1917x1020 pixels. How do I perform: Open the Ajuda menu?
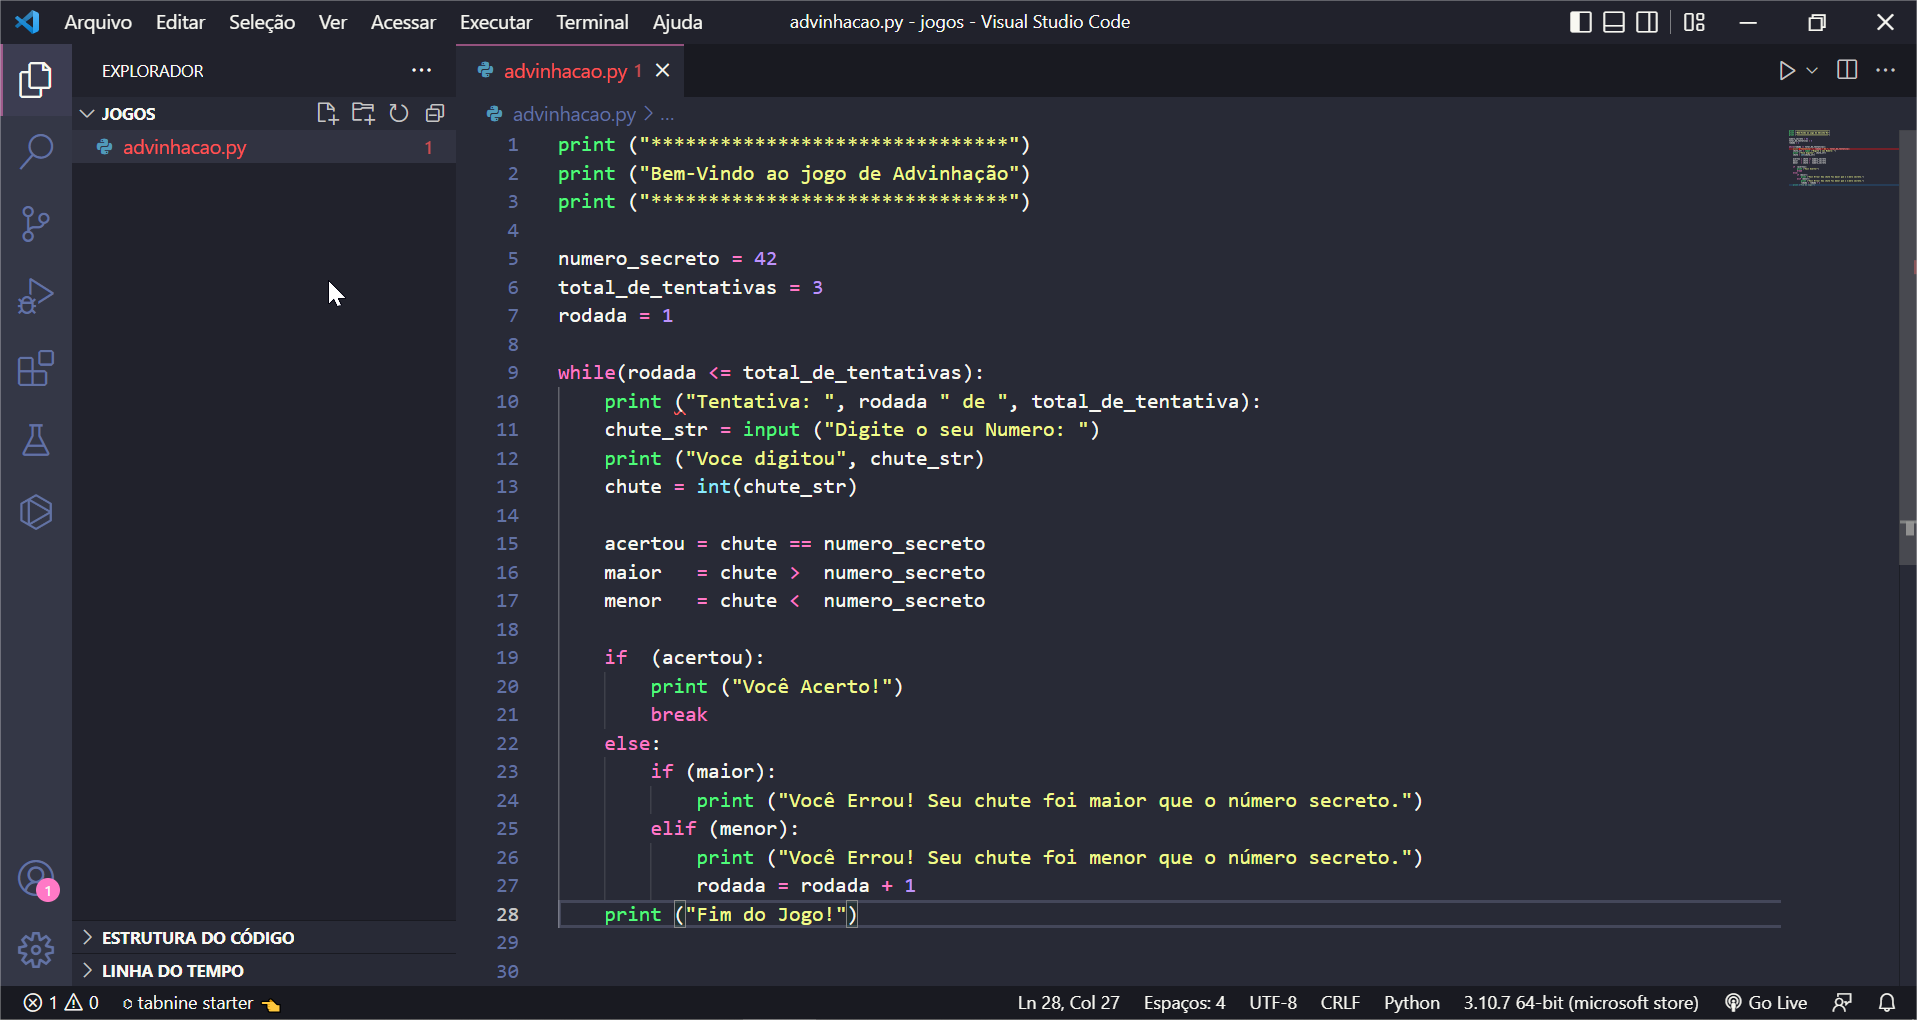[677, 22]
